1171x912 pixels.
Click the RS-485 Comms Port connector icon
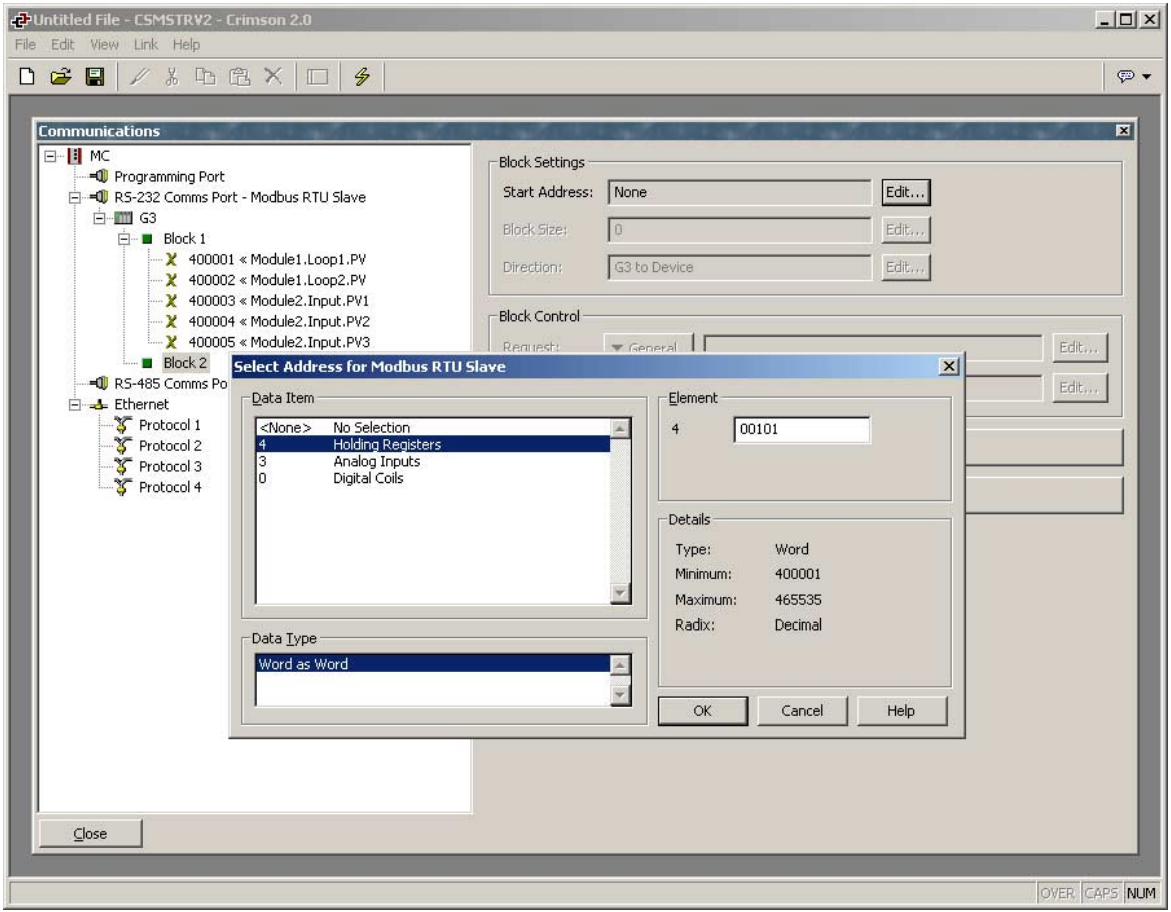click(x=99, y=383)
